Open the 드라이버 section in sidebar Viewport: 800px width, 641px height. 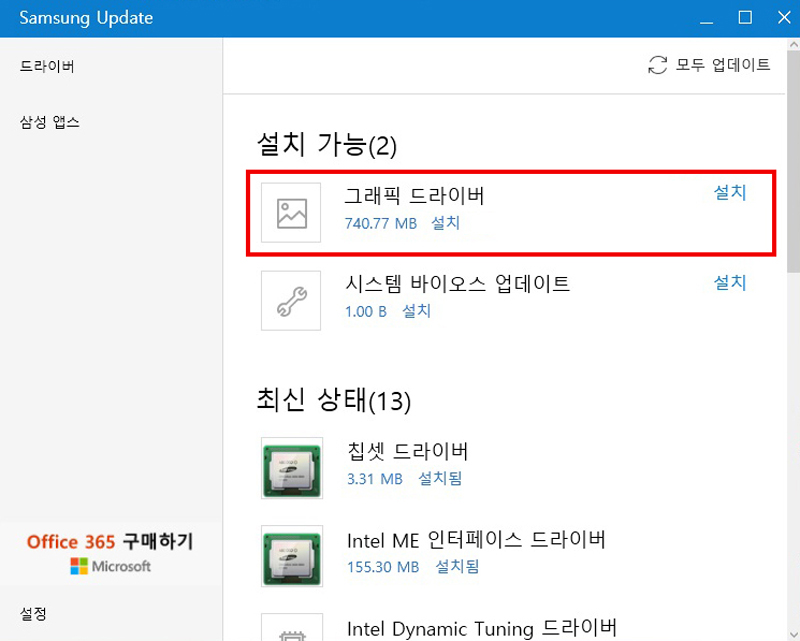click(x=47, y=66)
